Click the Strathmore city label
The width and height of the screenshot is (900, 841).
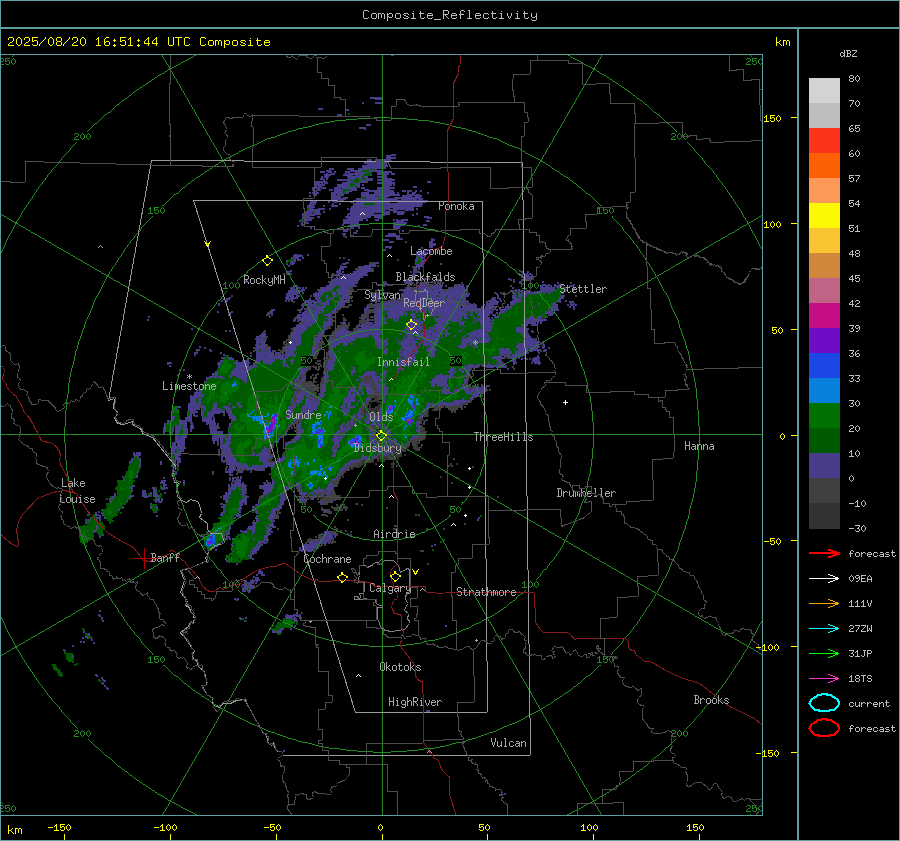click(x=486, y=592)
